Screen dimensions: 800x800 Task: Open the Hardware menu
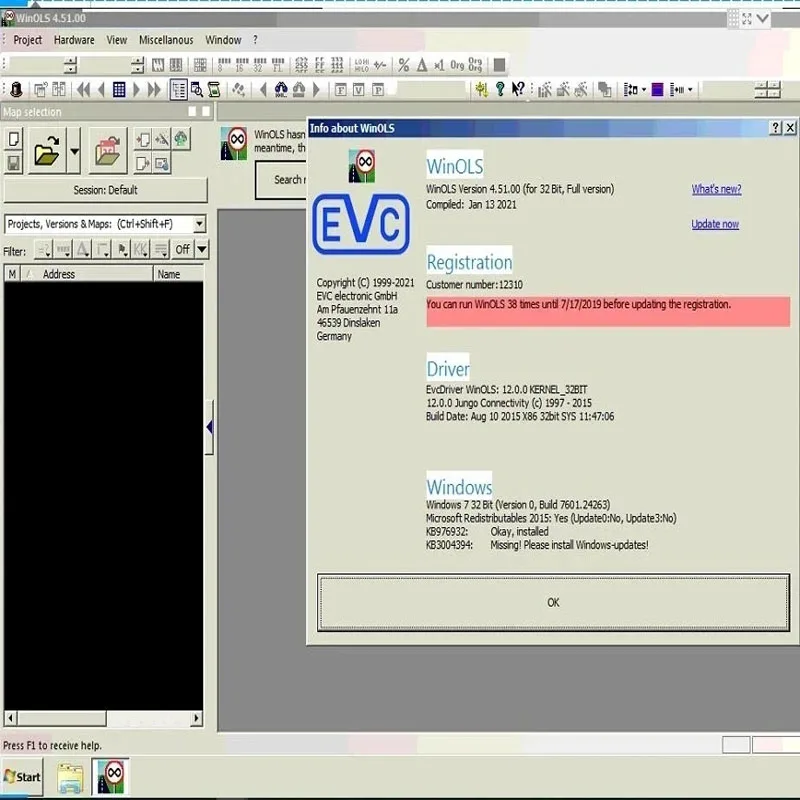(x=74, y=40)
